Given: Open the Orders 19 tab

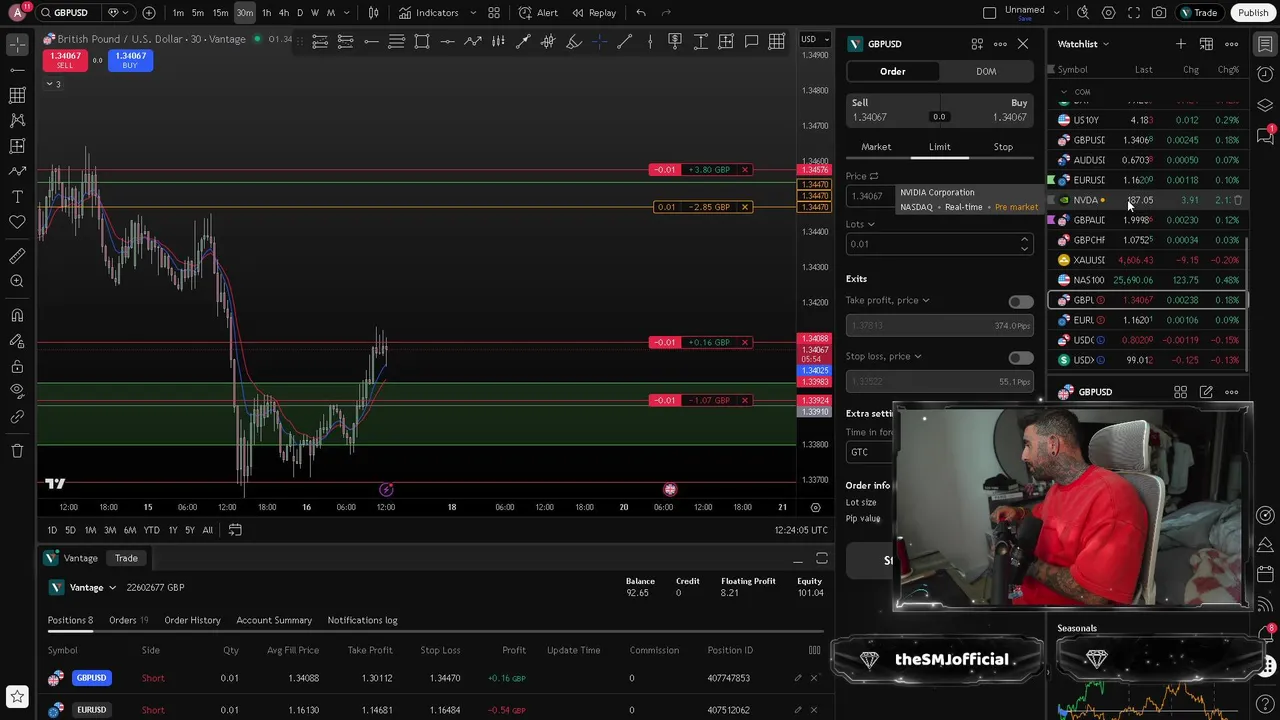Looking at the screenshot, I should 128,620.
